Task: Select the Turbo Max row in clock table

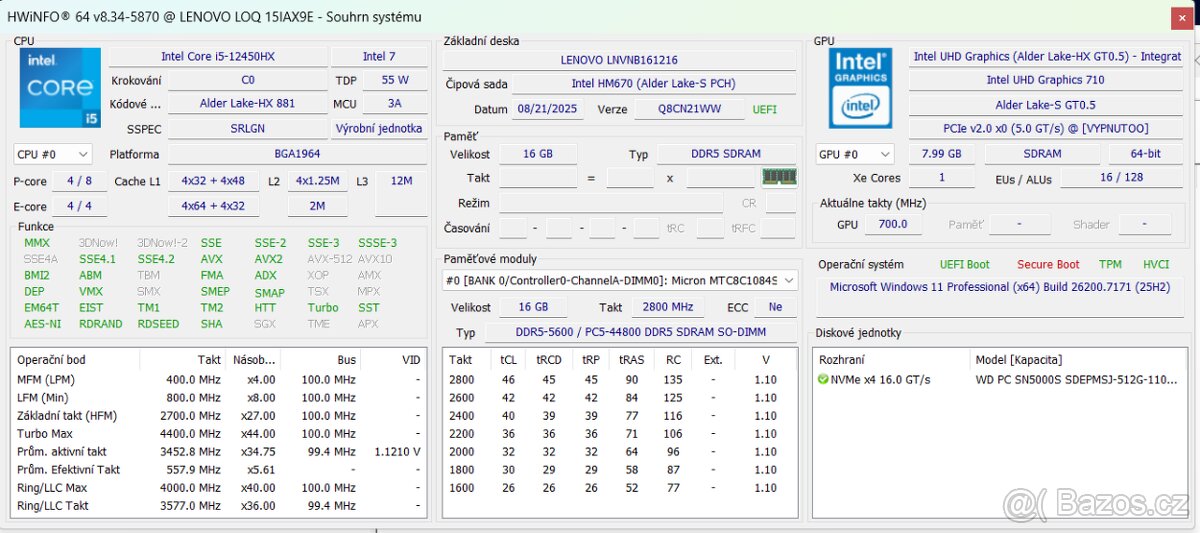Action: pos(218,434)
